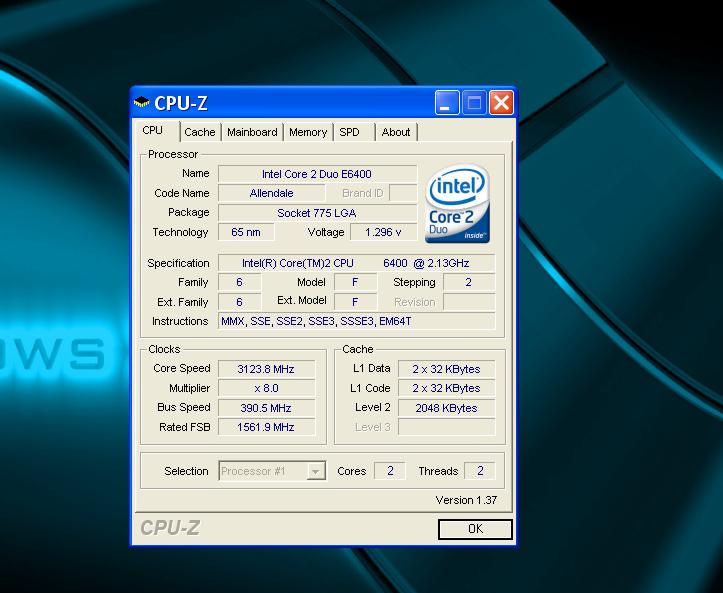
Task: Click the CPU-Z chip icon in title bar
Action: (142, 102)
